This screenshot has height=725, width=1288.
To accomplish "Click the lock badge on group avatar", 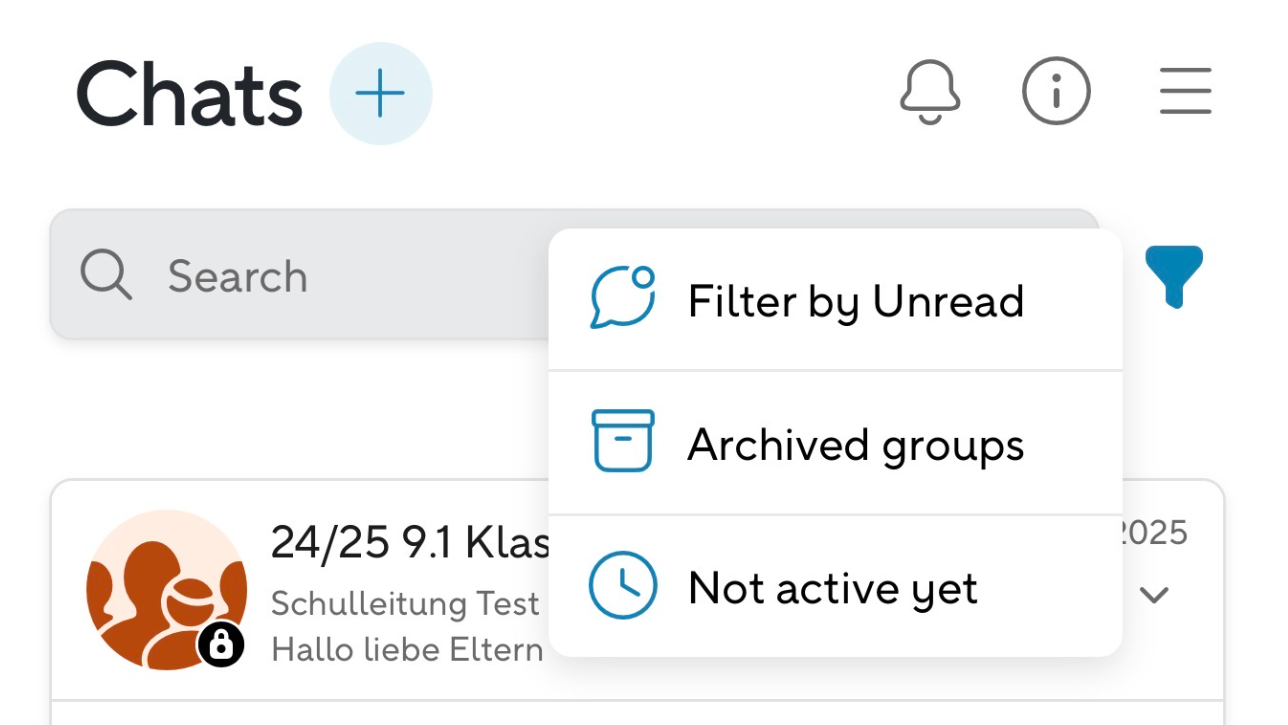I will [x=221, y=645].
